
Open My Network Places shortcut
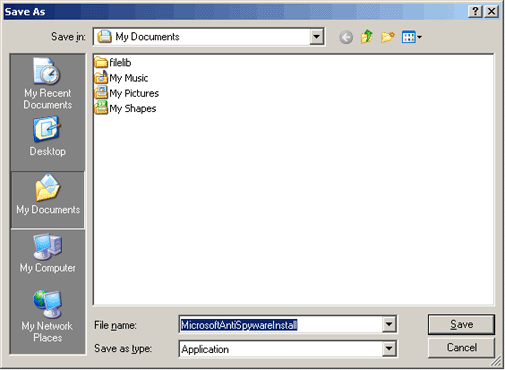(x=47, y=316)
